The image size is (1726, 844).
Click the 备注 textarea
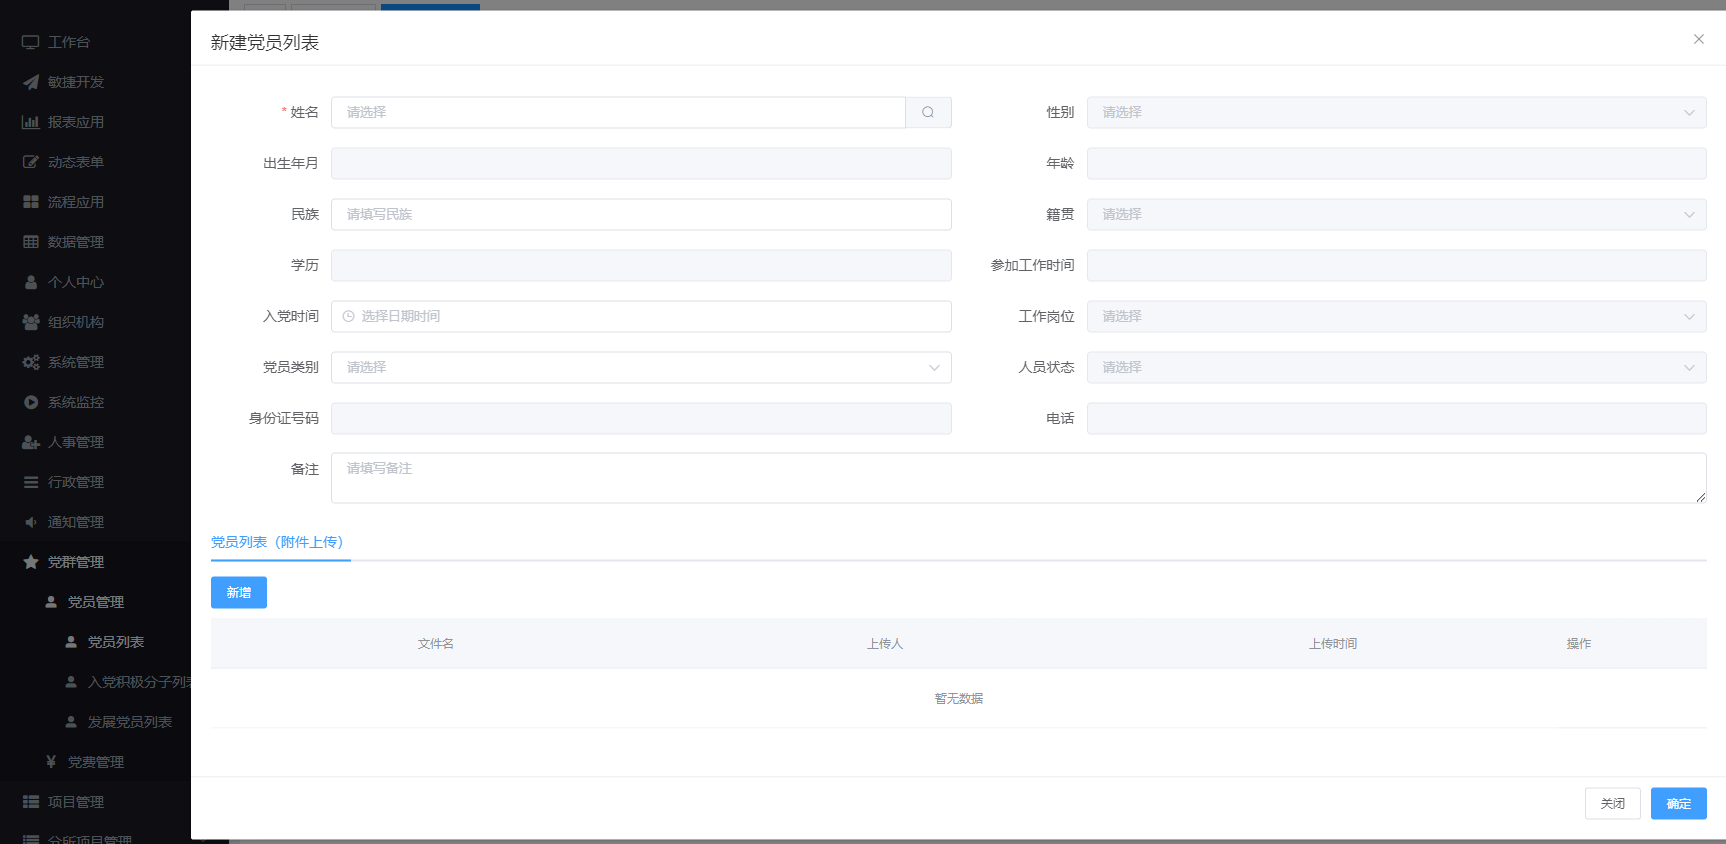tap(1018, 478)
